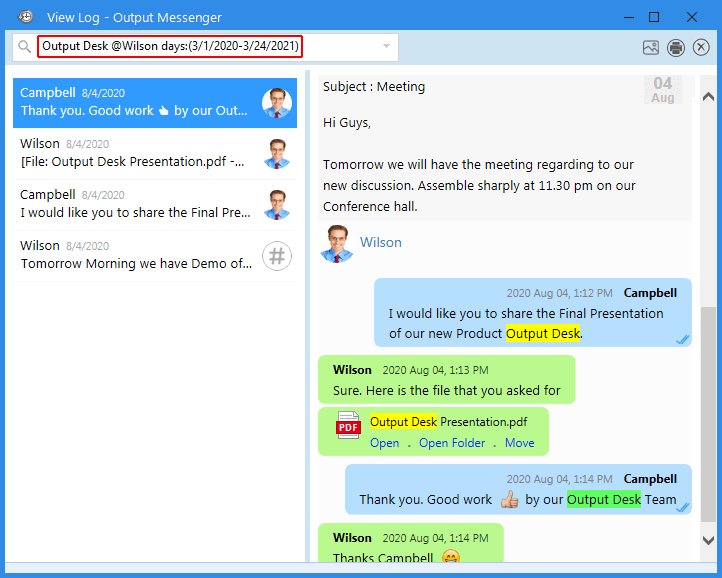Click the read-receipt checkmarks on the 1:12 PM message

pyautogui.click(x=682, y=340)
